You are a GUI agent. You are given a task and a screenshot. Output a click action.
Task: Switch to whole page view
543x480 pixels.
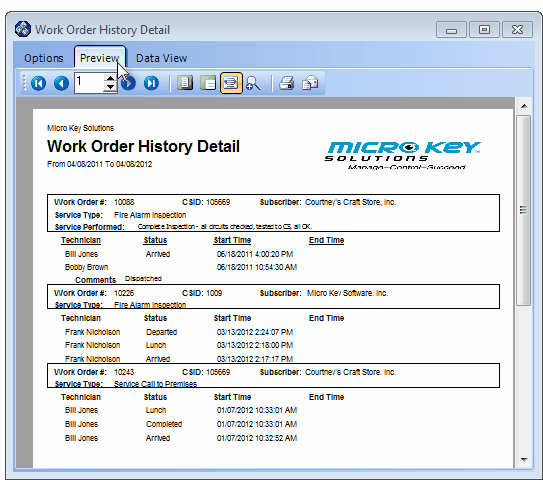coord(185,83)
